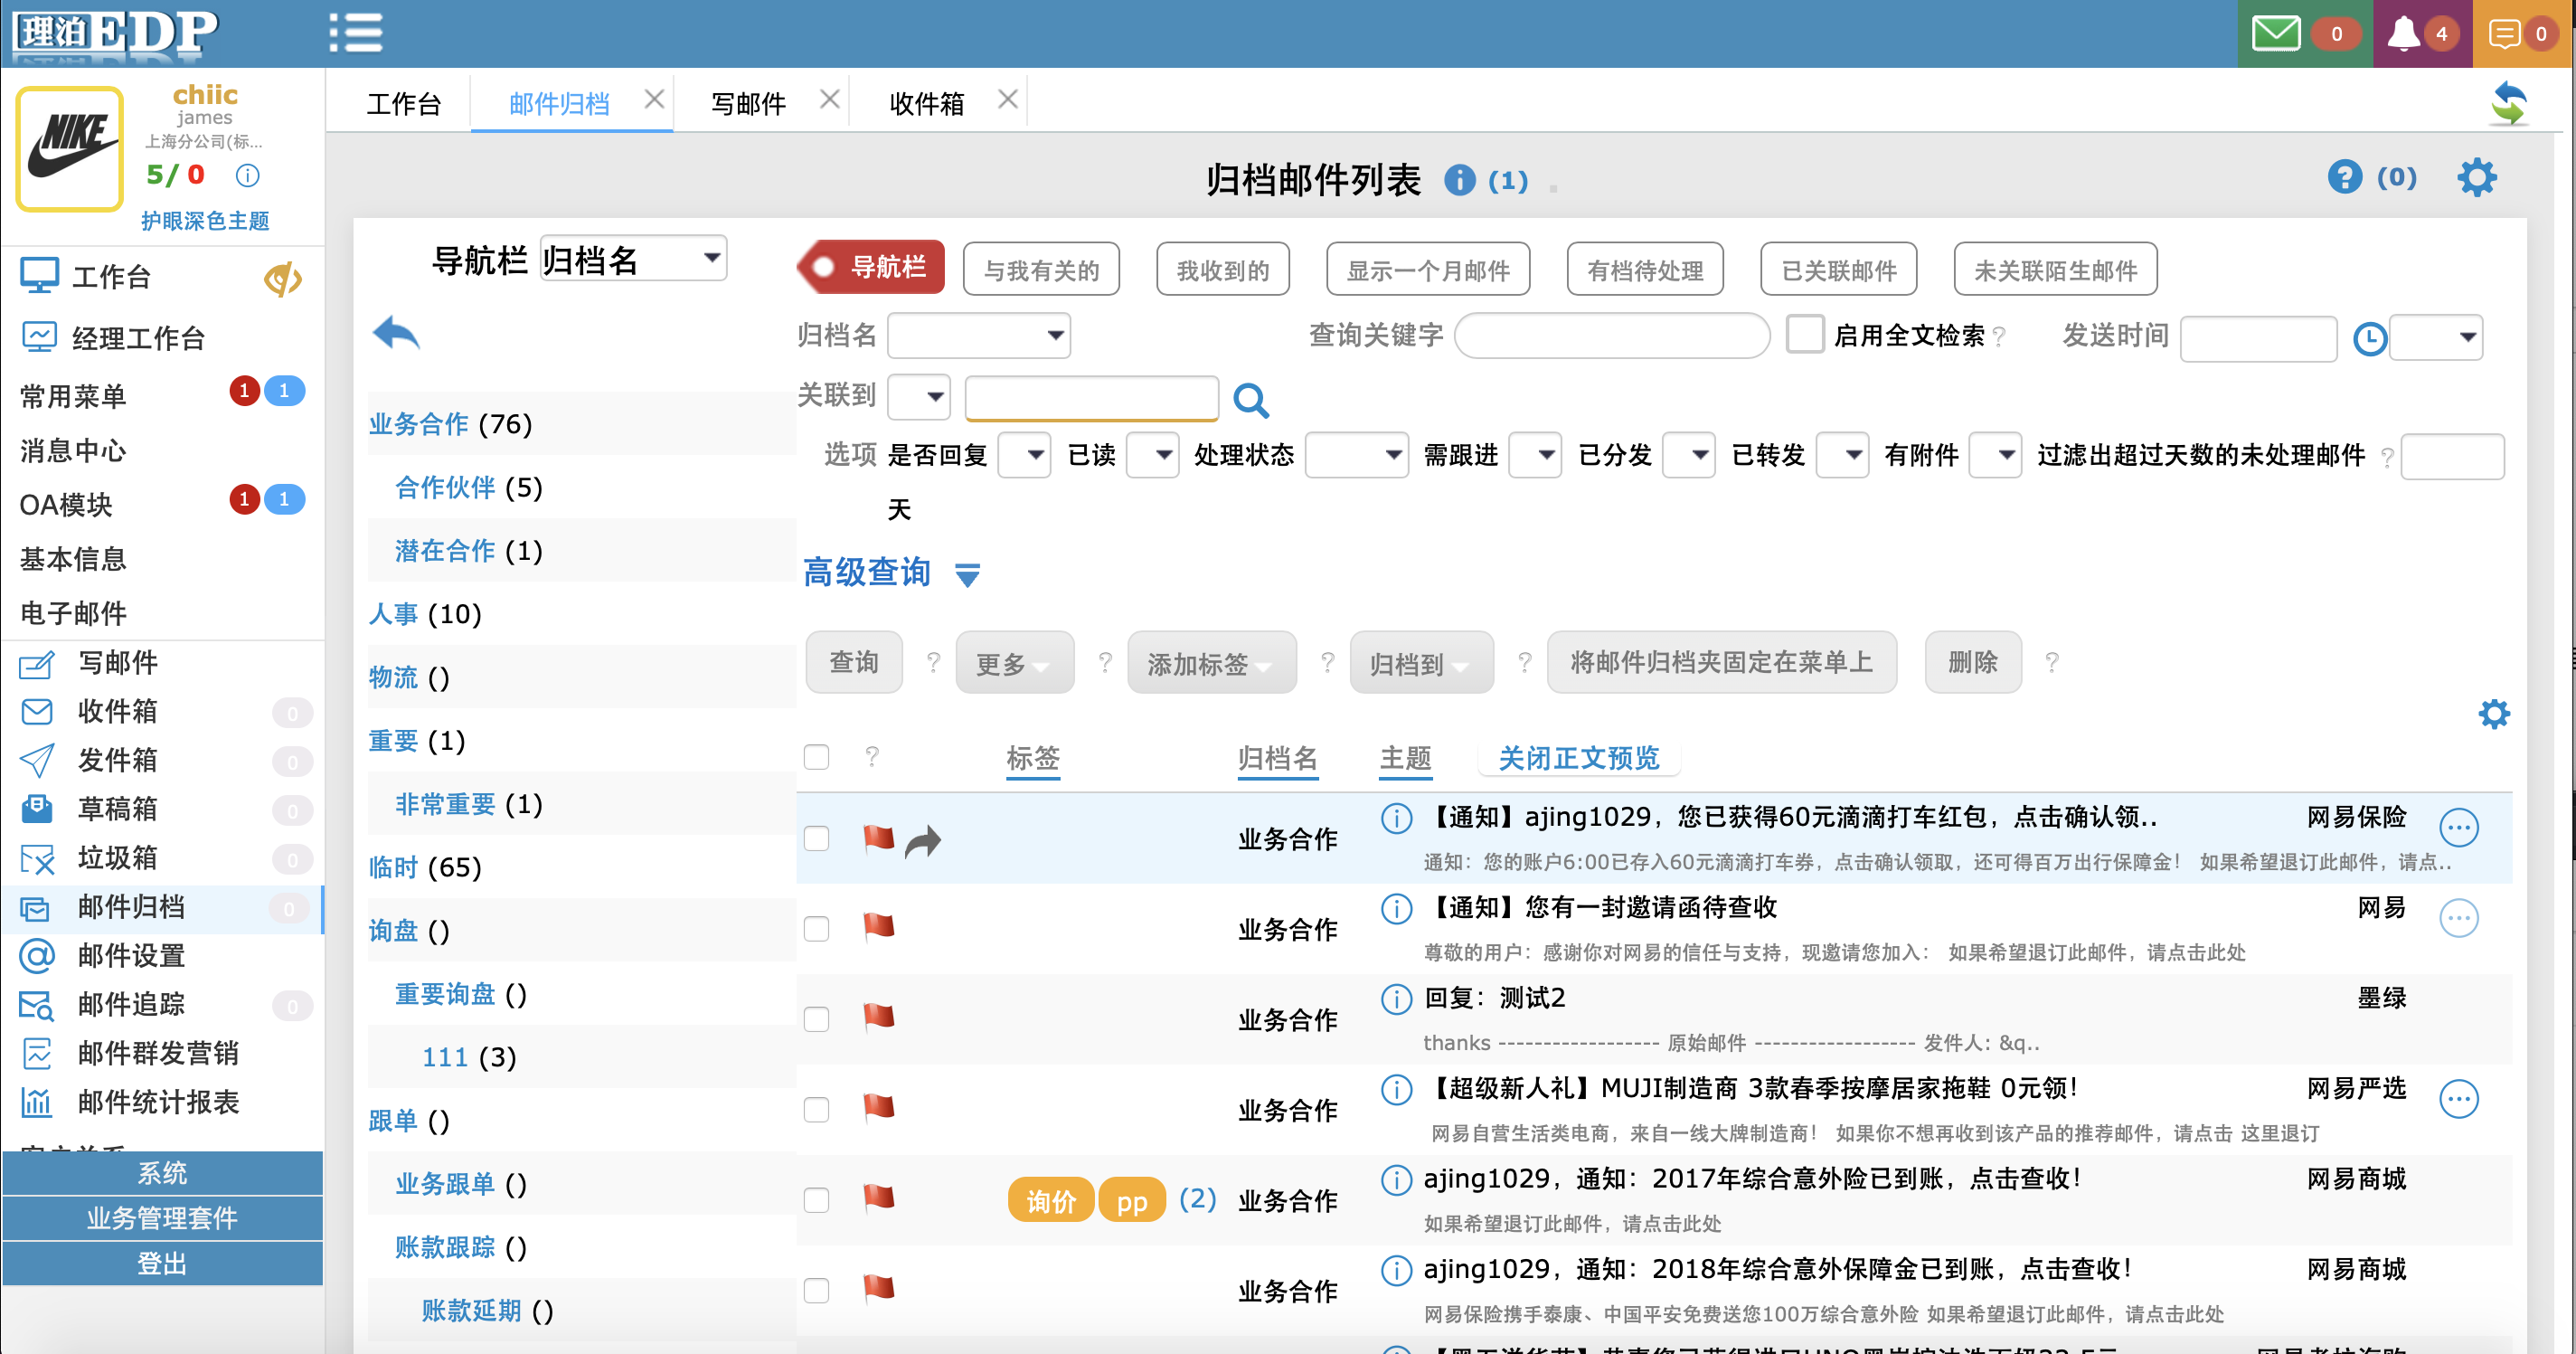Enable the 启用全文检索 checkbox
The height and width of the screenshot is (1354, 2576).
click(x=1804, y=334)
